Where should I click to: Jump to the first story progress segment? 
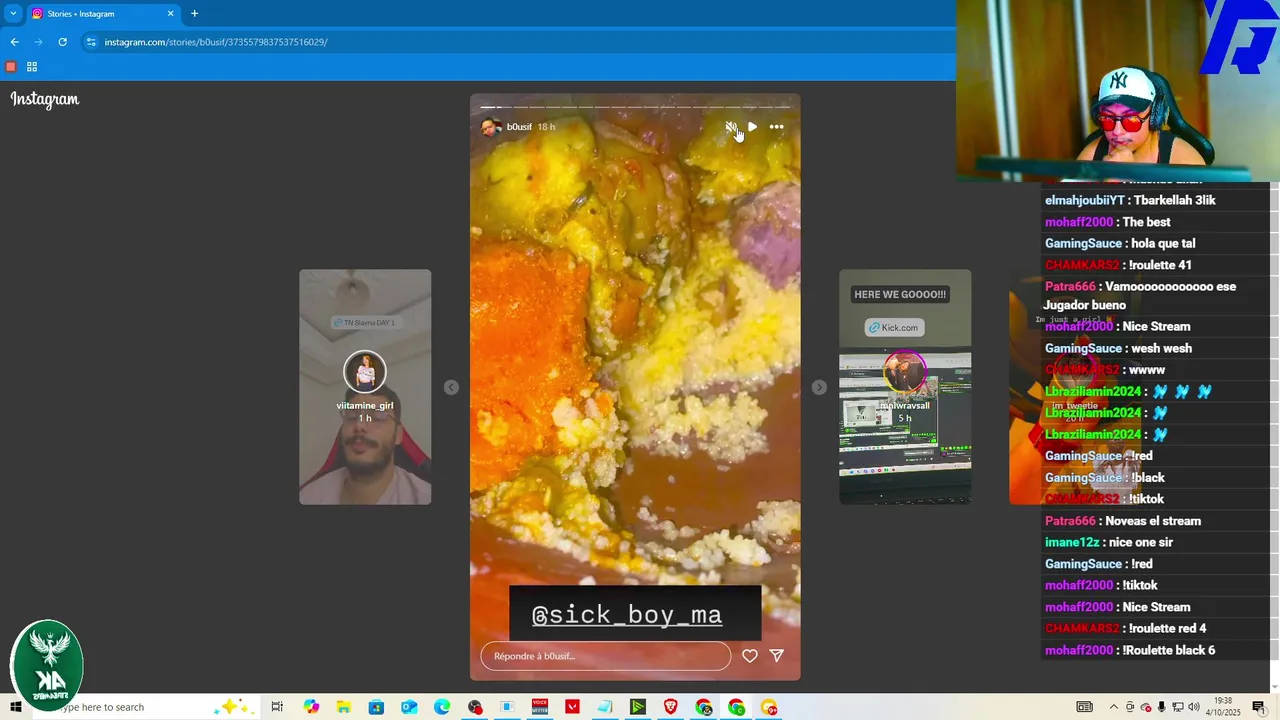(490, 107)
